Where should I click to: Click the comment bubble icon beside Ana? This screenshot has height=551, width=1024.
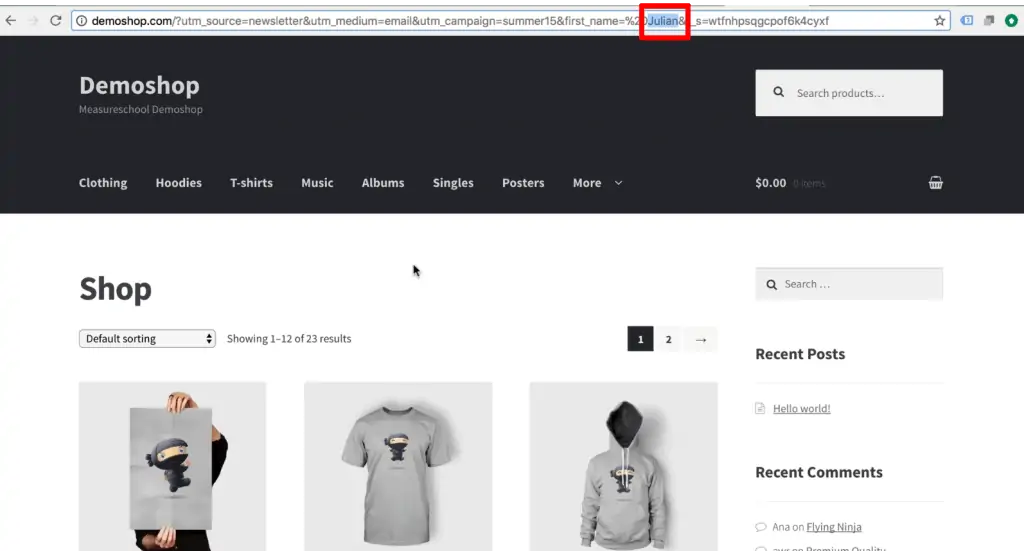click(x=761, y=527)
